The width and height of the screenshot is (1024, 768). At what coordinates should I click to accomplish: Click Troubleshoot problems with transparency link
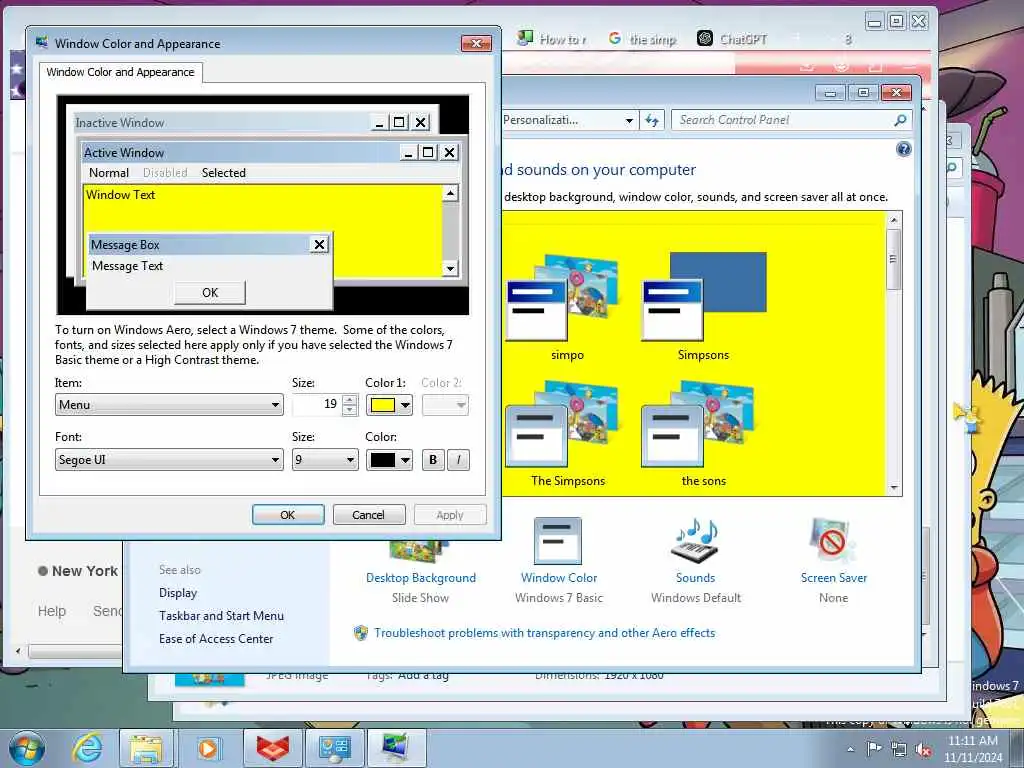point(544,633)
